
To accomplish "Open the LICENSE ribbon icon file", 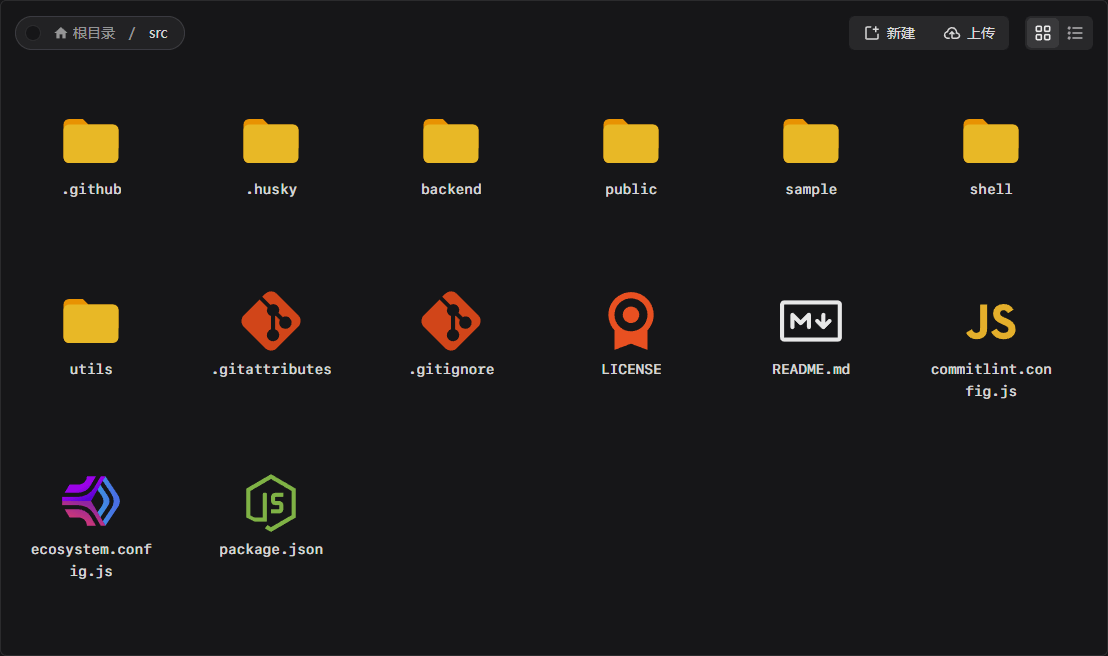I will [x=631, y=321].
